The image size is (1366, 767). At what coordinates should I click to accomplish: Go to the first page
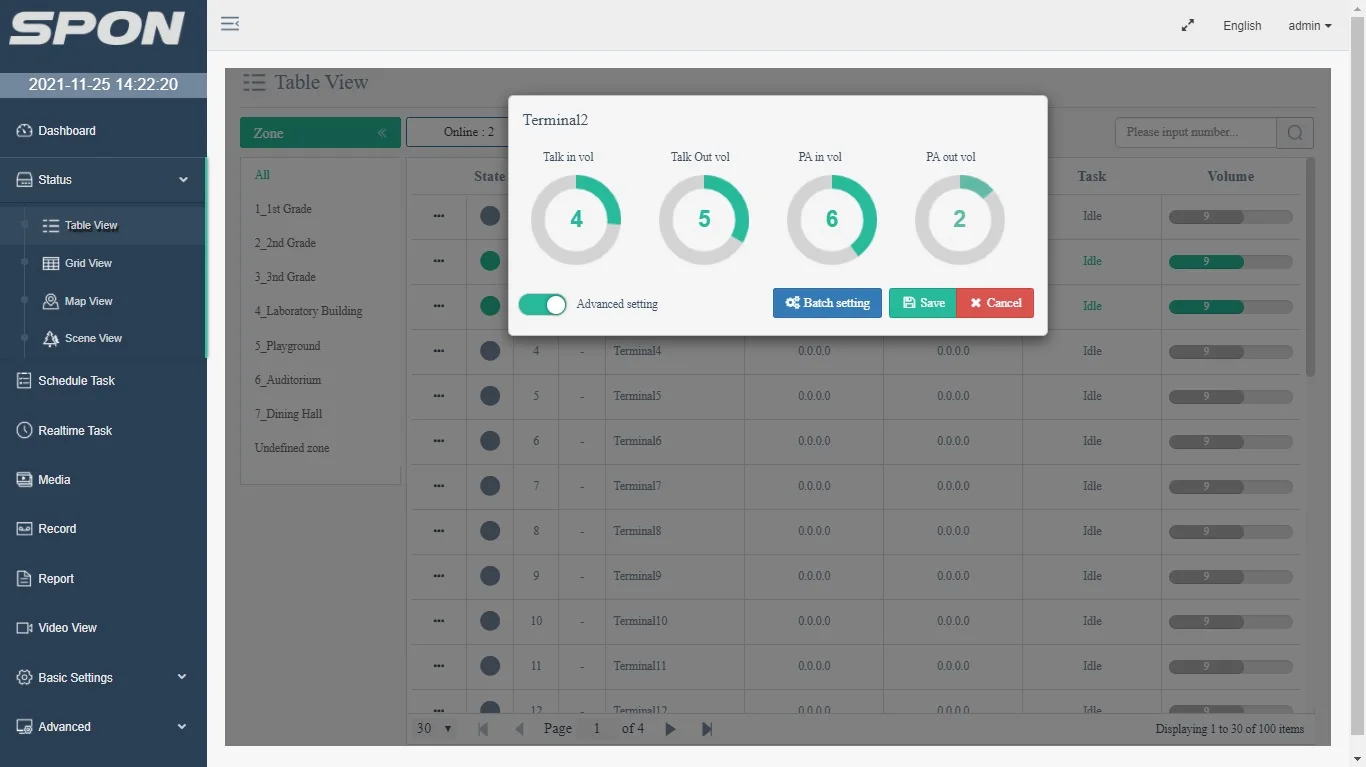pos(483,729)
